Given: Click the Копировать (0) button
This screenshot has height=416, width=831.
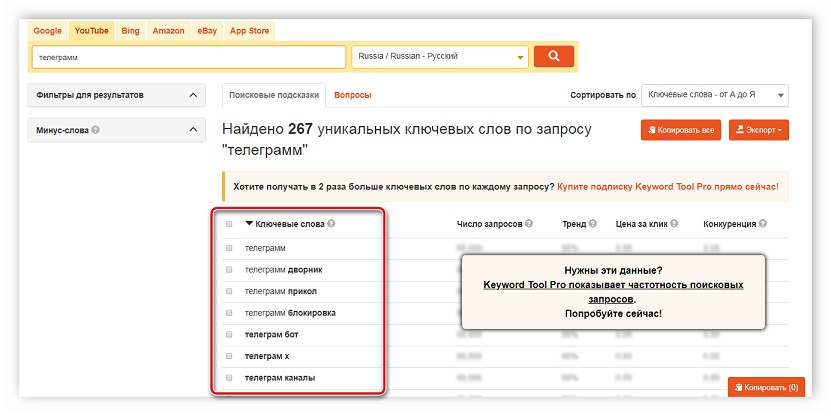Looking at the screenshot, I should tap(766, 387).
